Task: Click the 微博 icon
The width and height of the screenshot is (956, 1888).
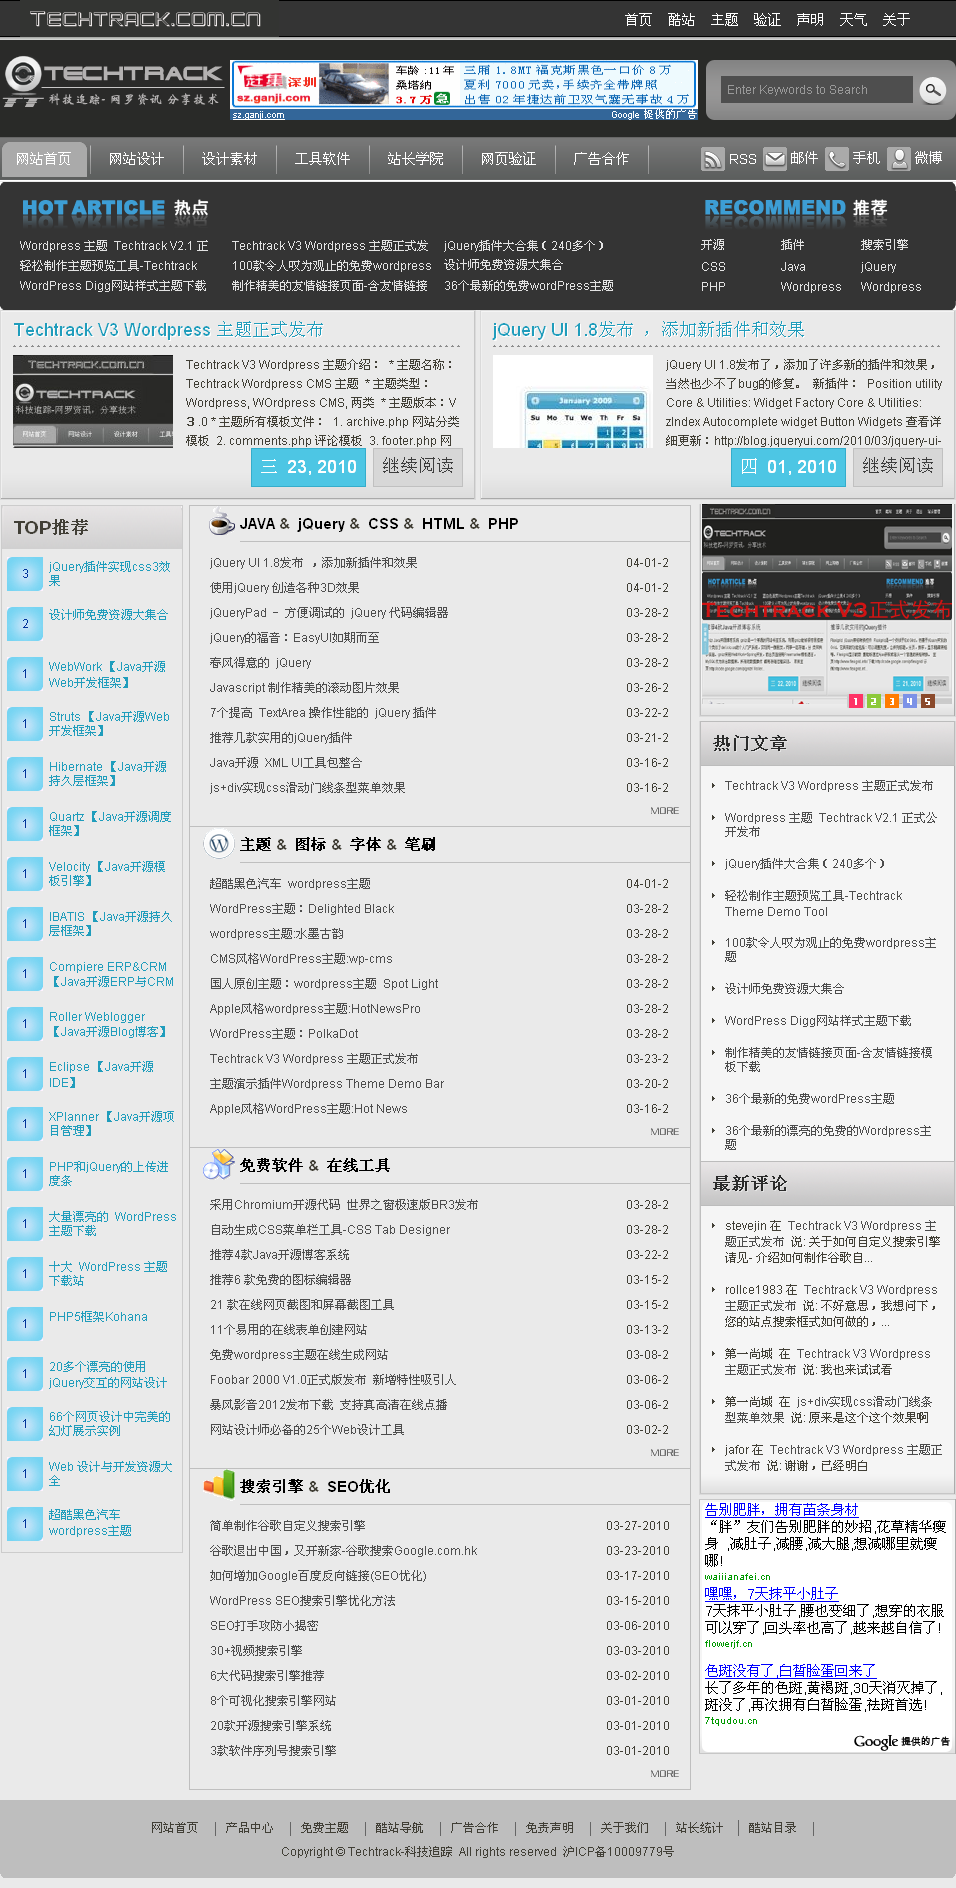Action: coord(899,158)
